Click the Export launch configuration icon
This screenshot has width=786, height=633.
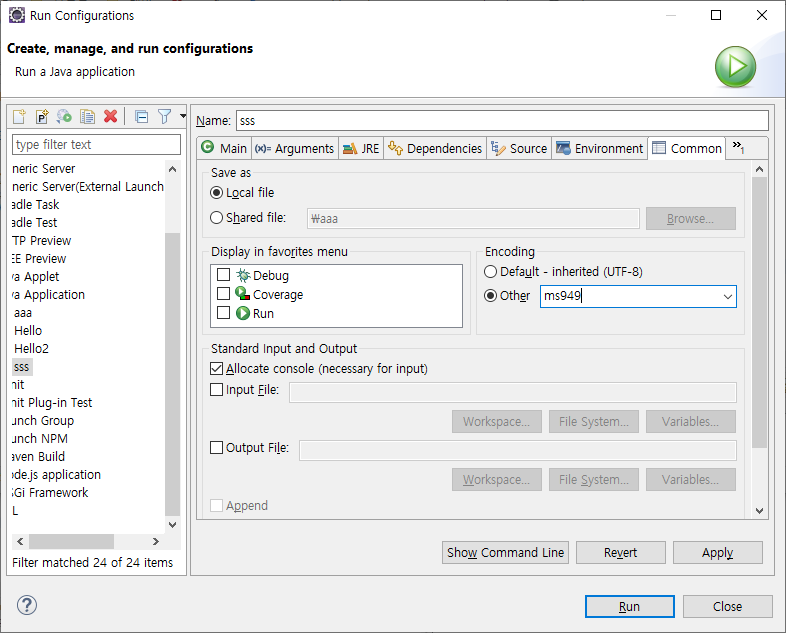coord(64,117)
